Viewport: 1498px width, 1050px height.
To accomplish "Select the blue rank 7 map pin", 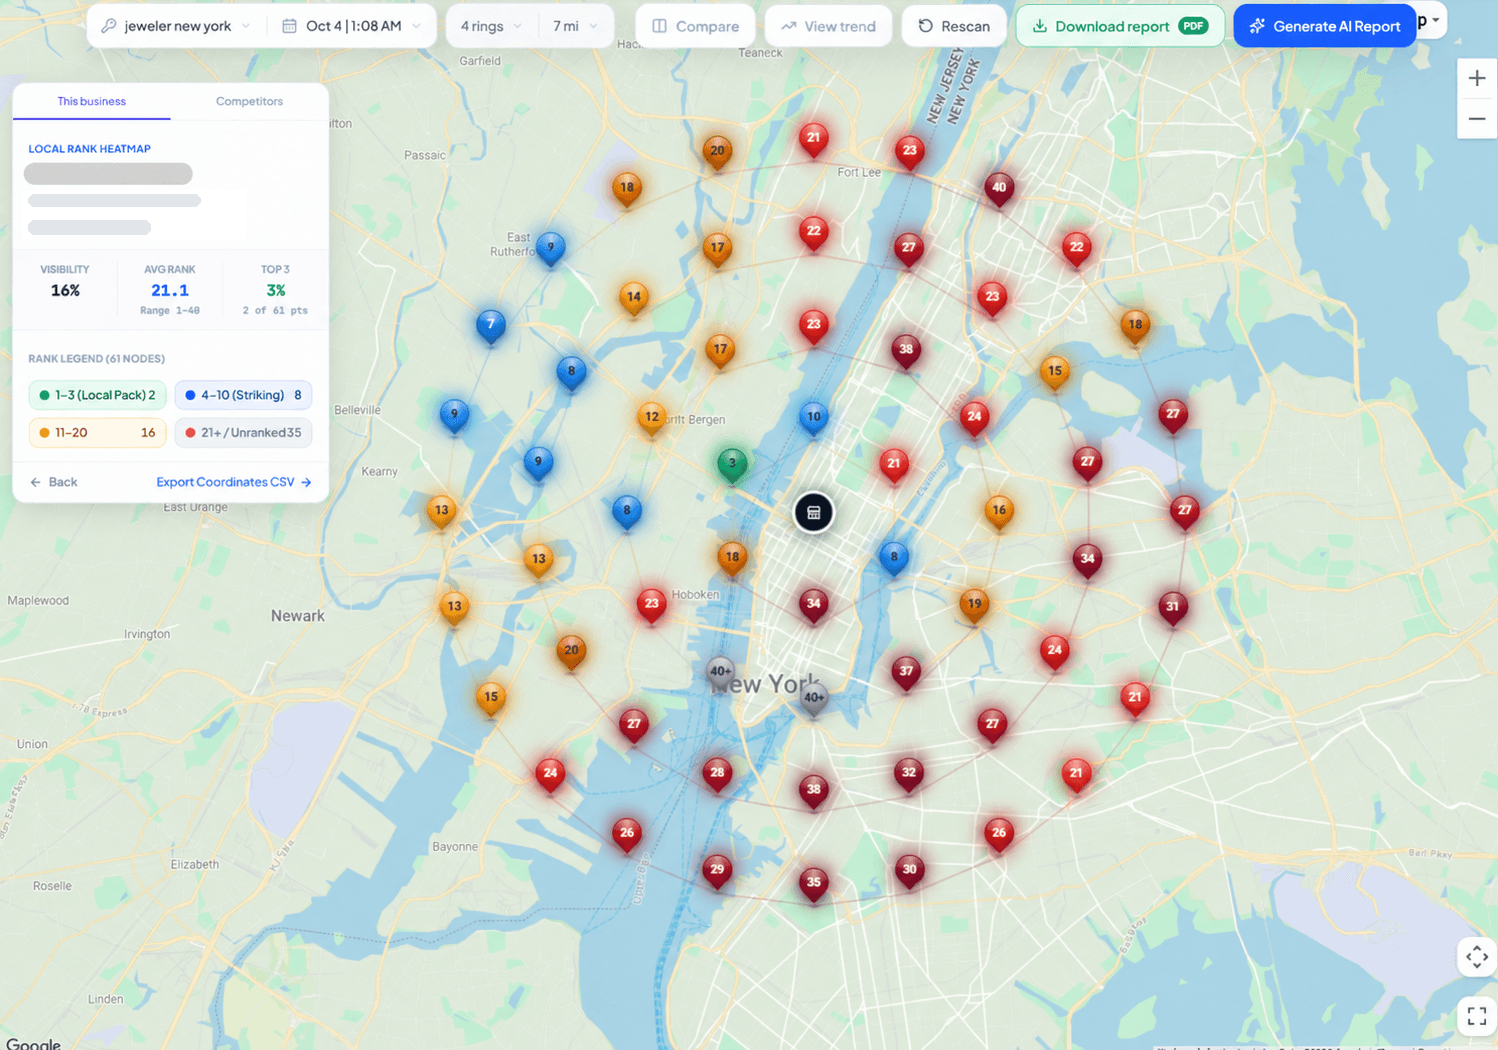I will [490, 326].
